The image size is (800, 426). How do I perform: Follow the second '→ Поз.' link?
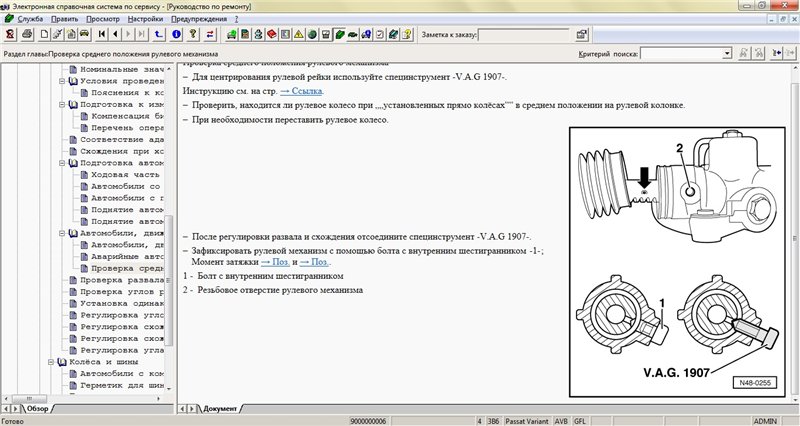(314, 262)
